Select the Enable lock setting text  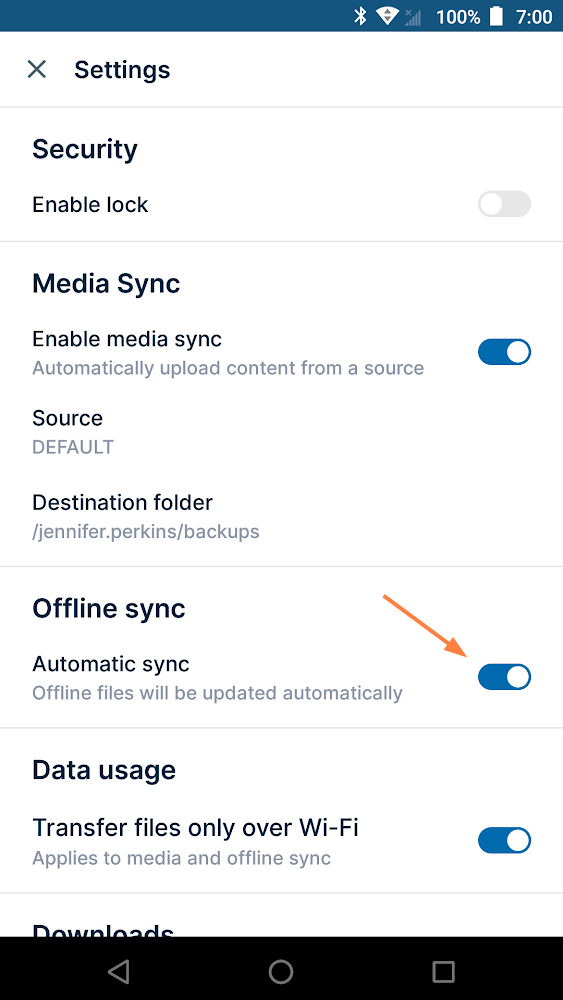click(x=90, y=205)
